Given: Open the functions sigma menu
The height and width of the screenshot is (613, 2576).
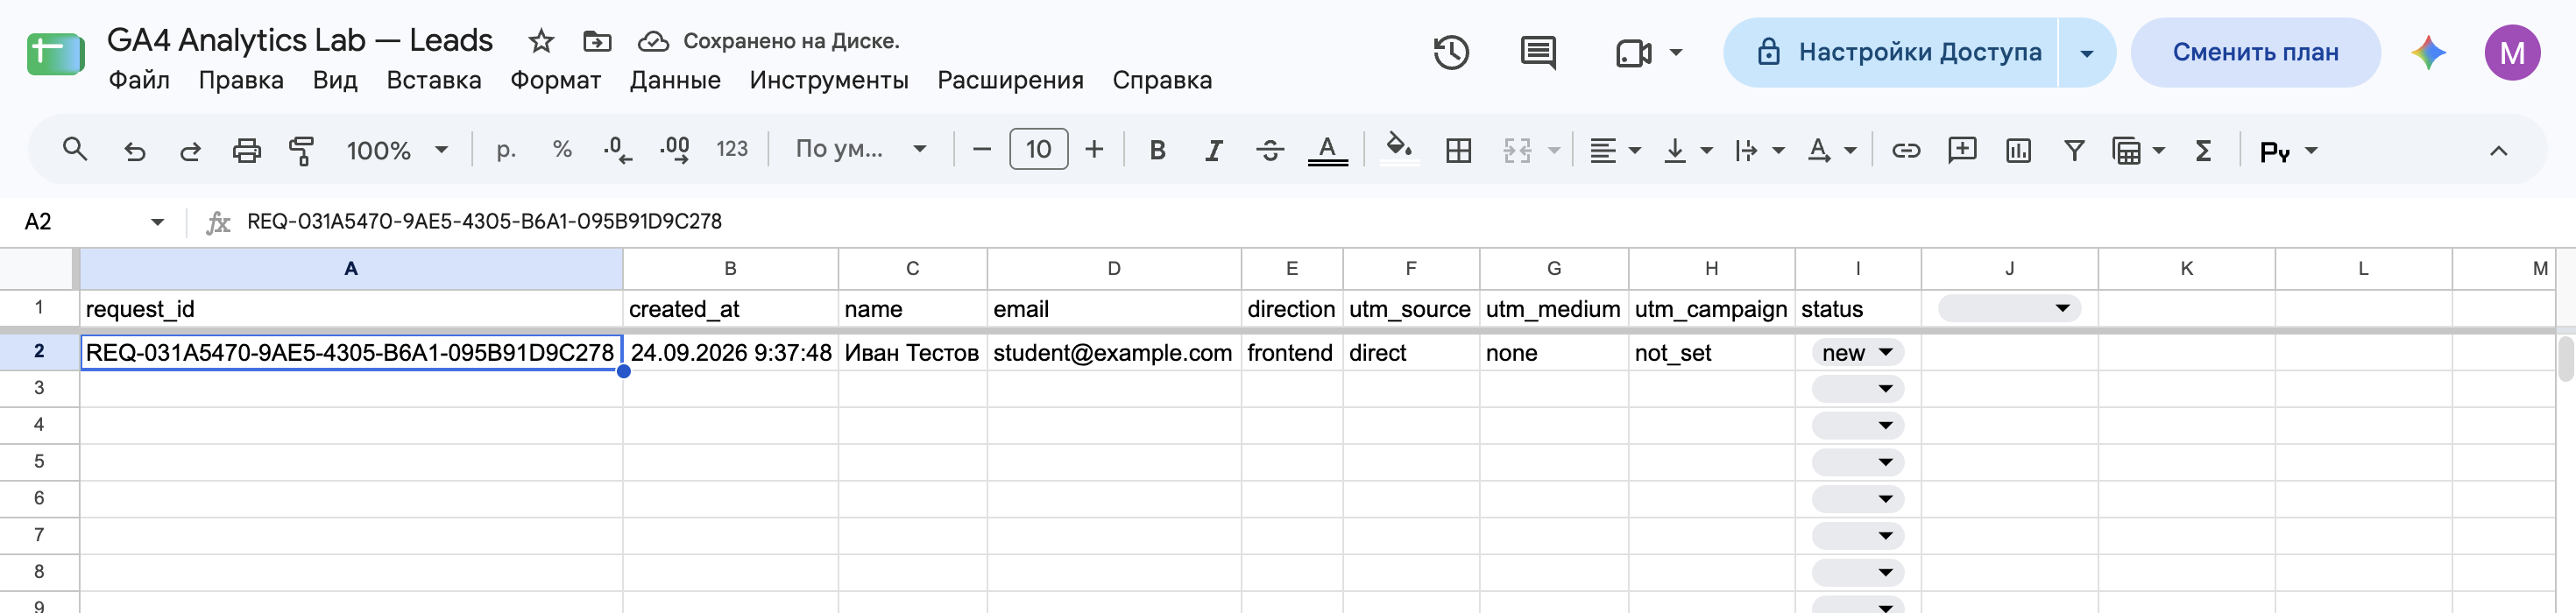Looking at the screenshot, I should coord(2202,150).
